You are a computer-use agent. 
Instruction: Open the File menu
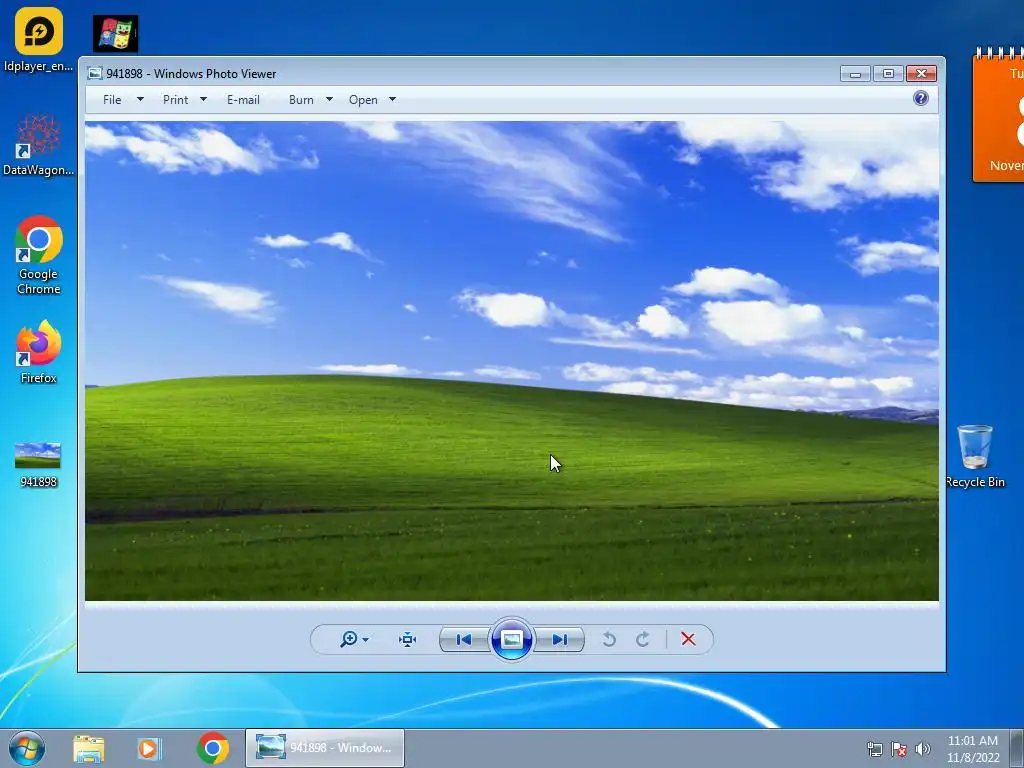[112, 100]
